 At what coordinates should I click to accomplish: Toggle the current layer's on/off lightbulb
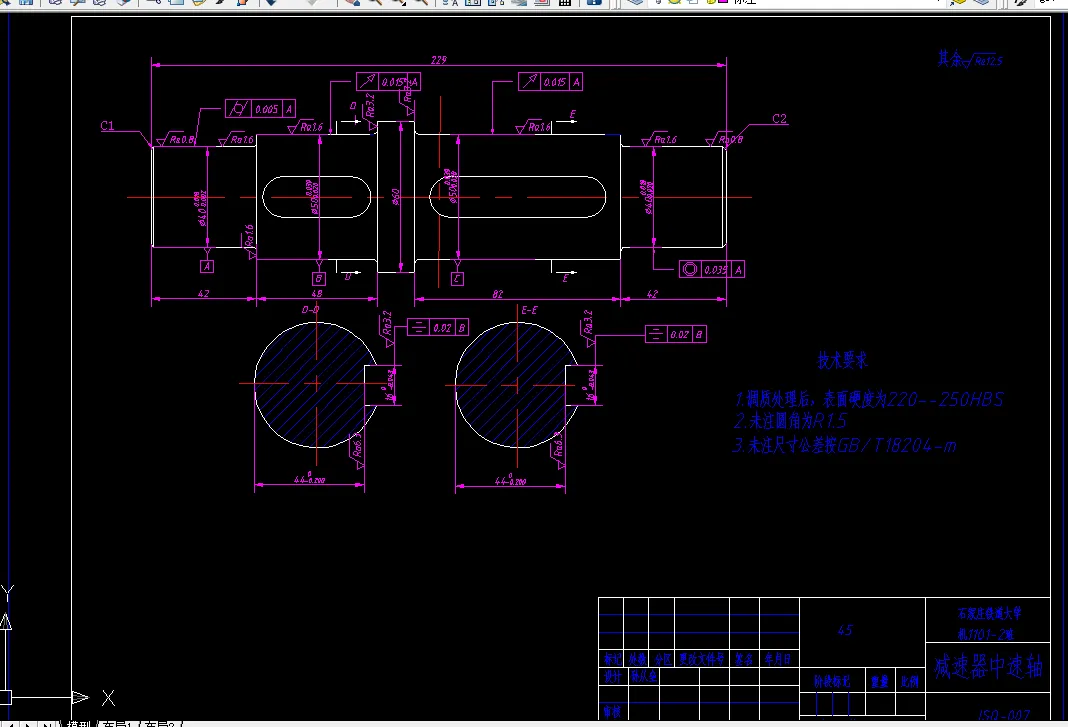pos(659,2)
